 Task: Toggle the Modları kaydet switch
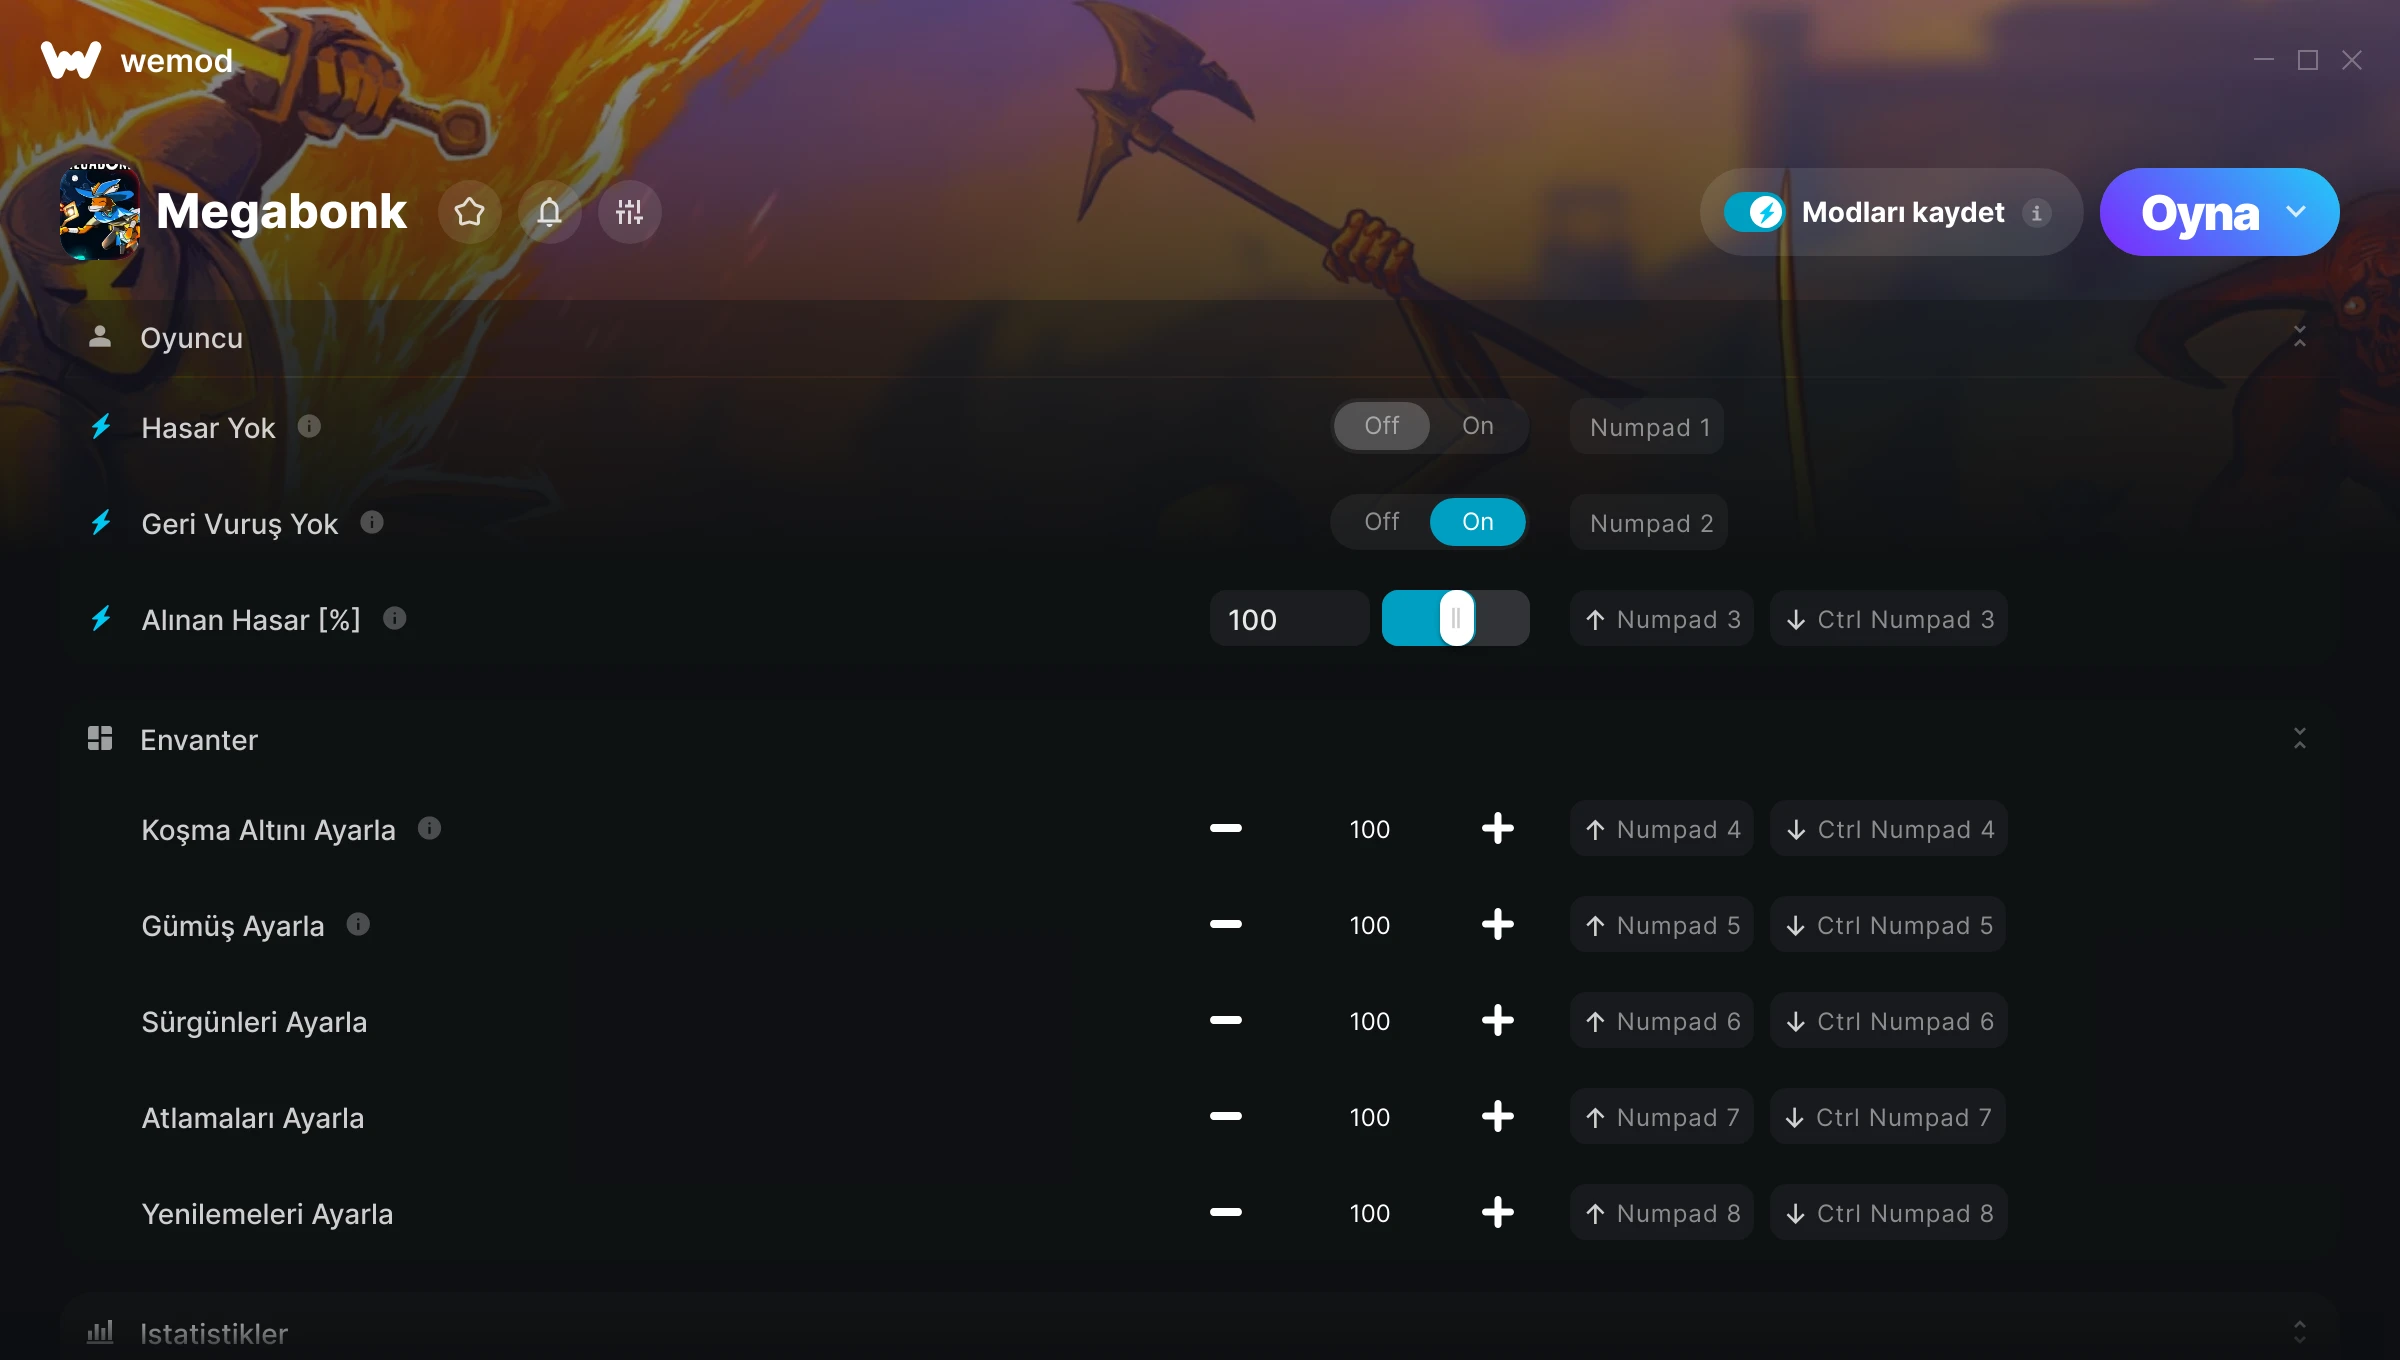[1754, 212]
